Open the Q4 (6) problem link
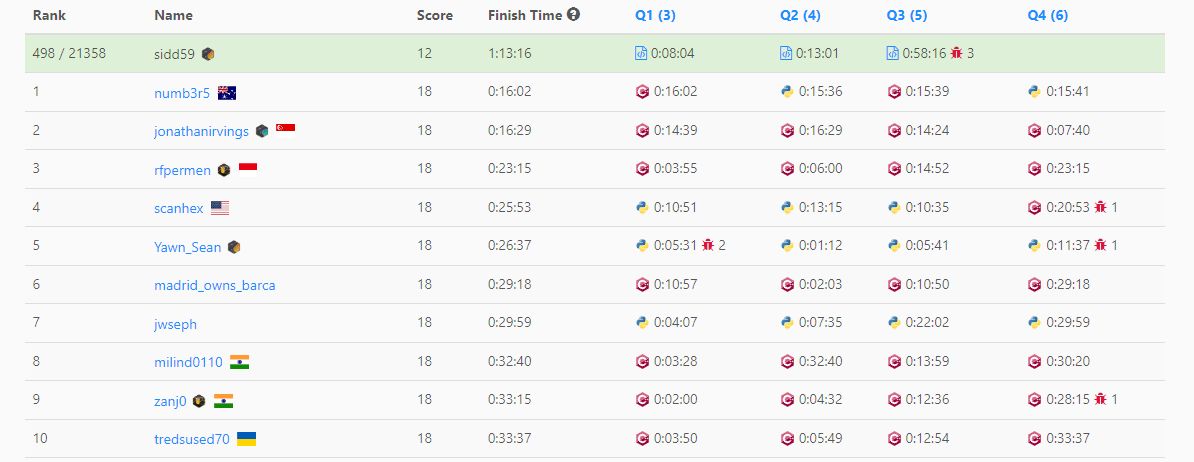The height and width of the screenshot is (462, 1194). (1047, 15)
